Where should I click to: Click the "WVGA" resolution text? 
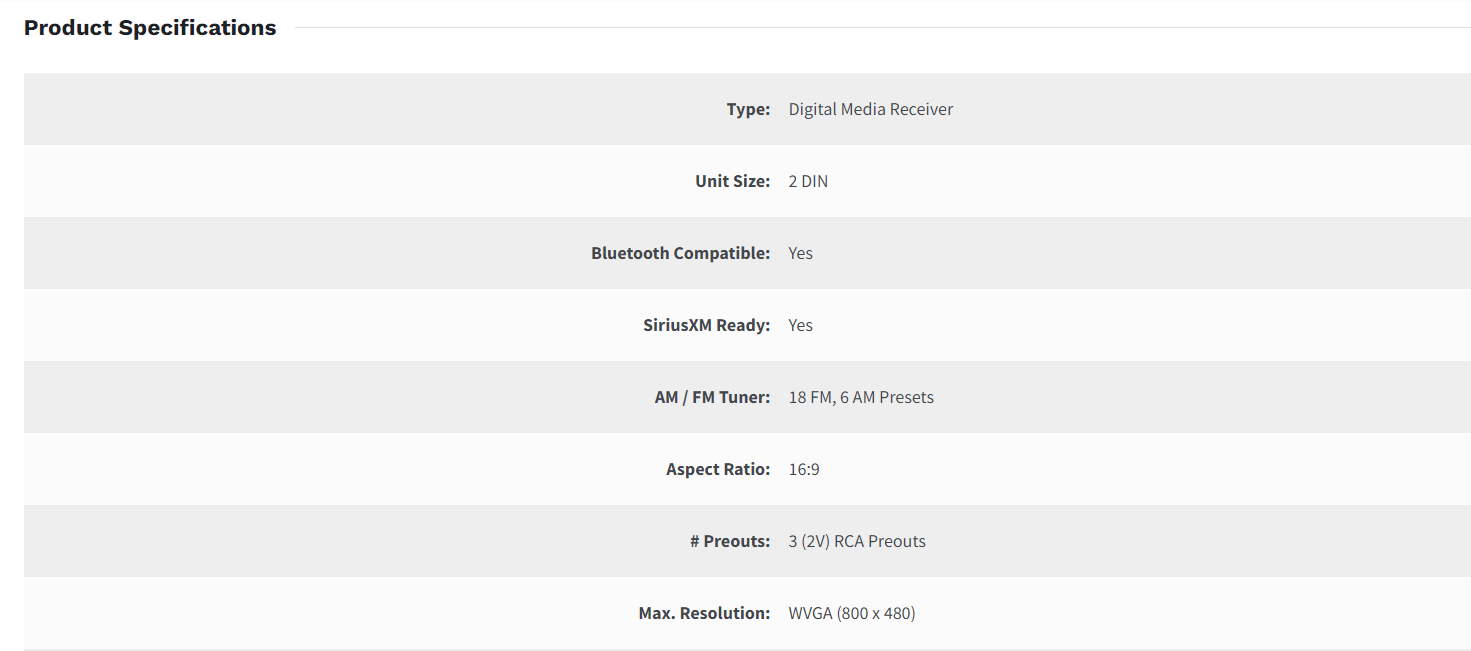point(810,613)
